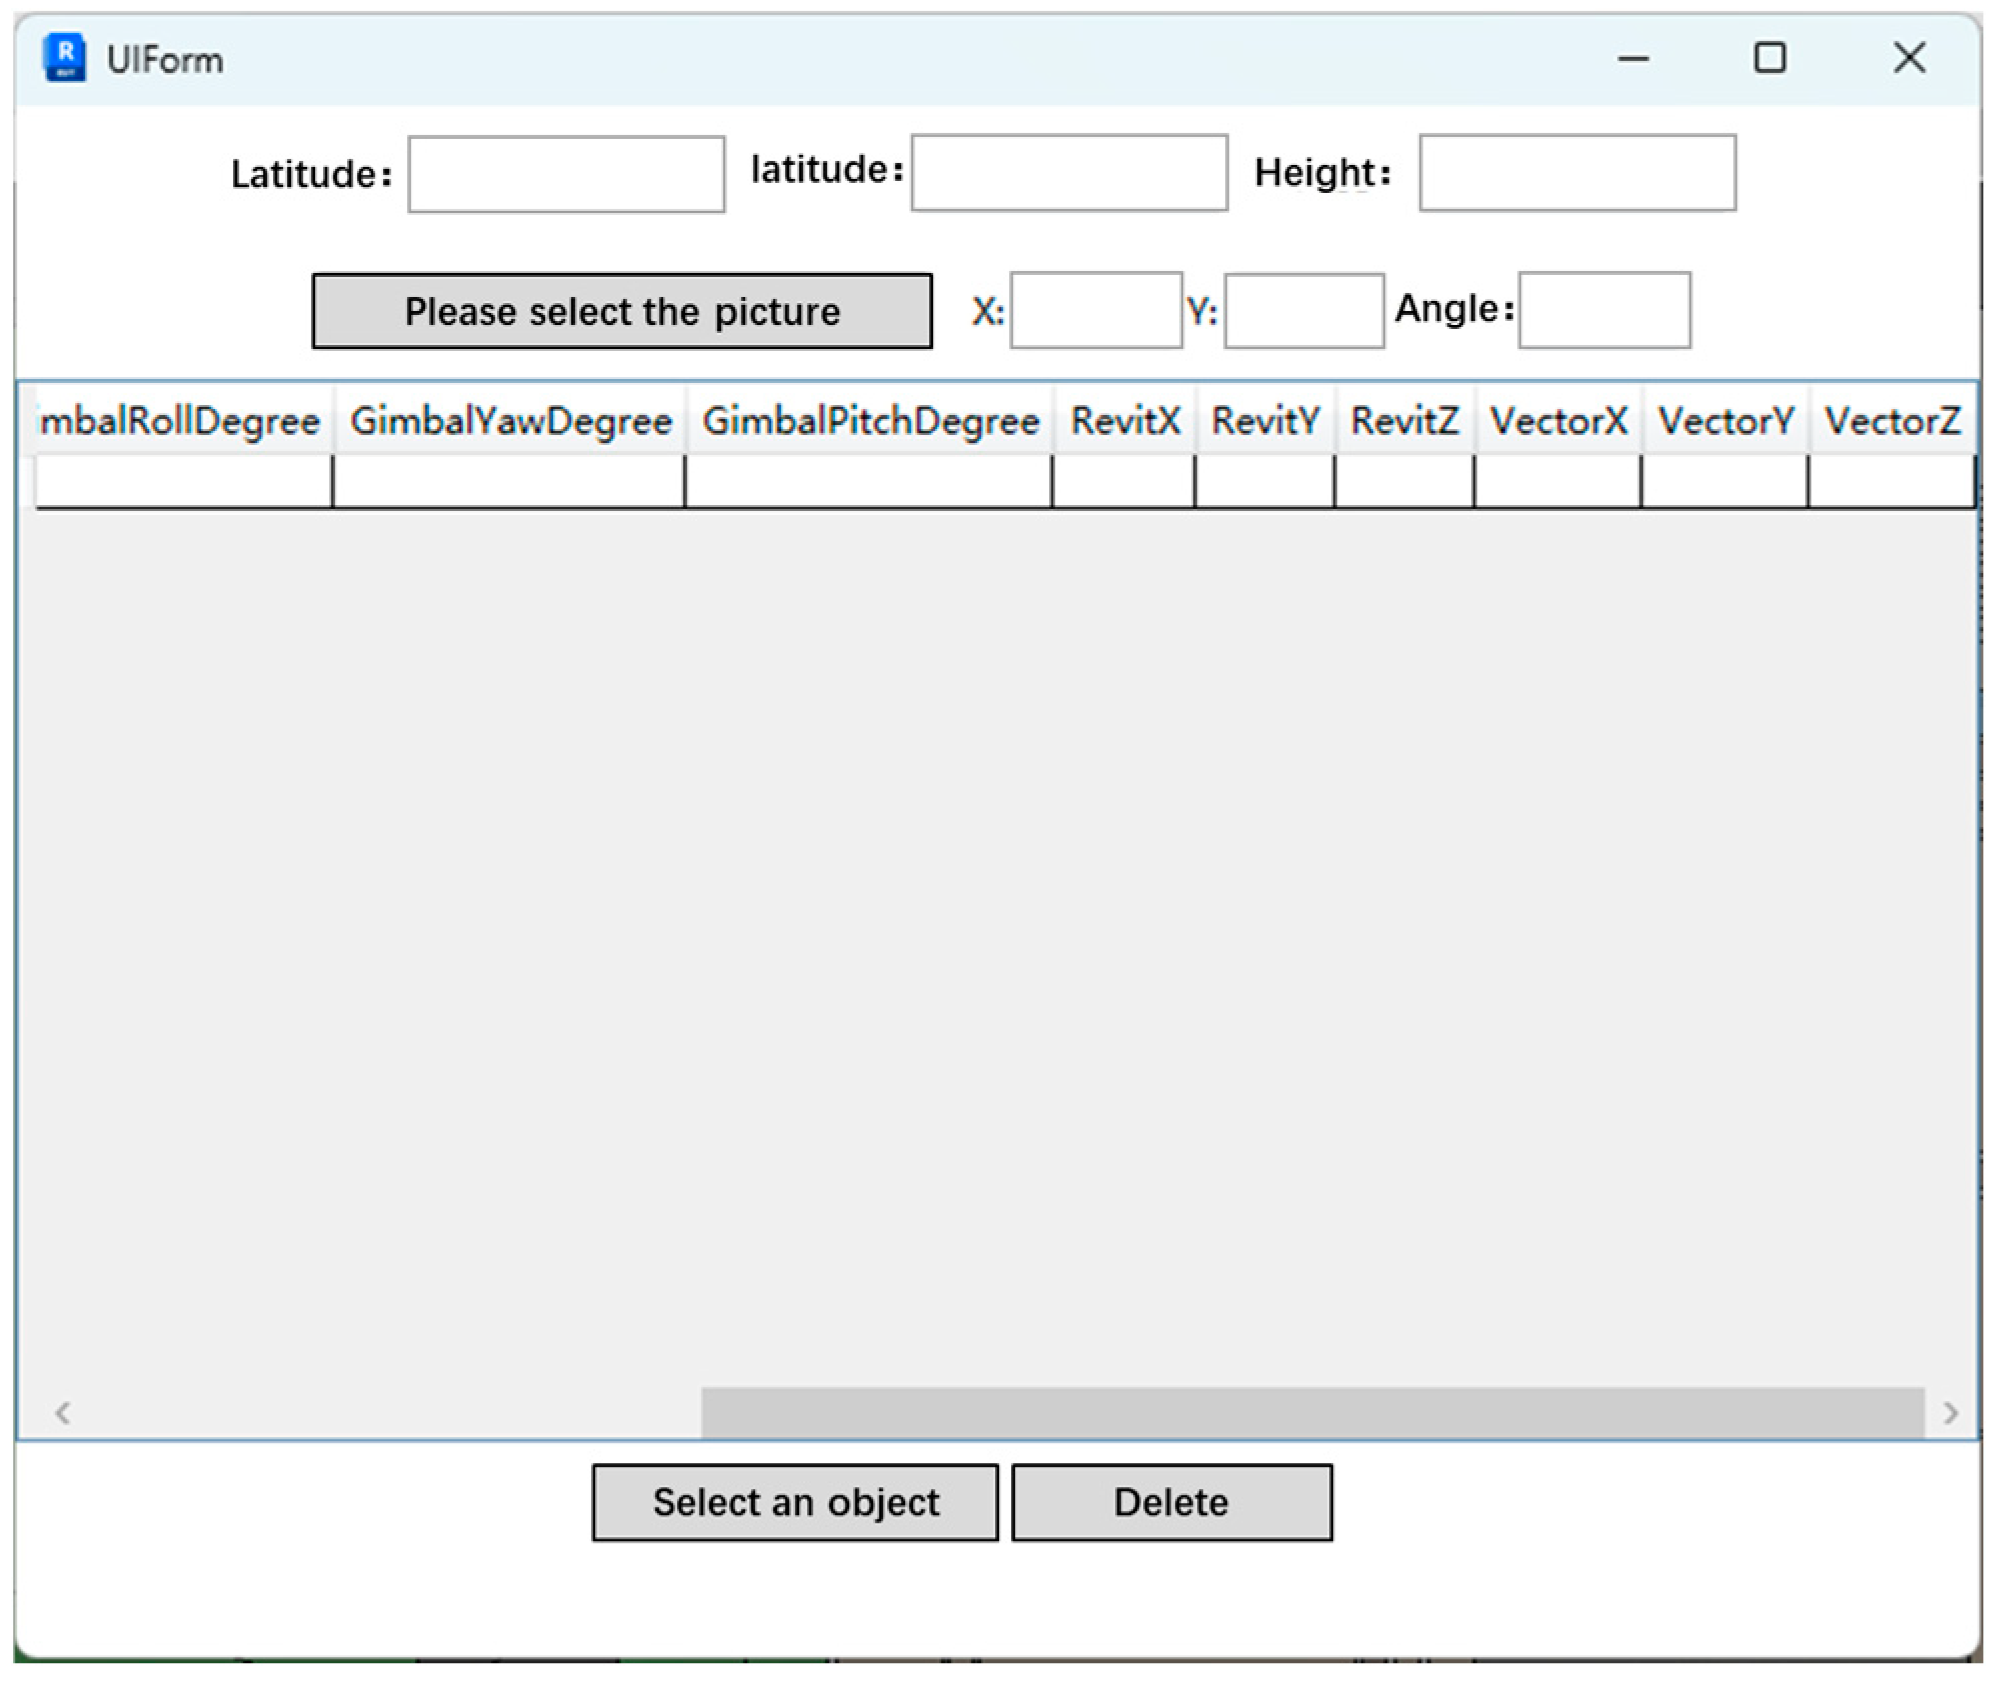Click the left scroll arrow of the table
Screen dimensions: 1996x1681
[x=63, y=1412]
